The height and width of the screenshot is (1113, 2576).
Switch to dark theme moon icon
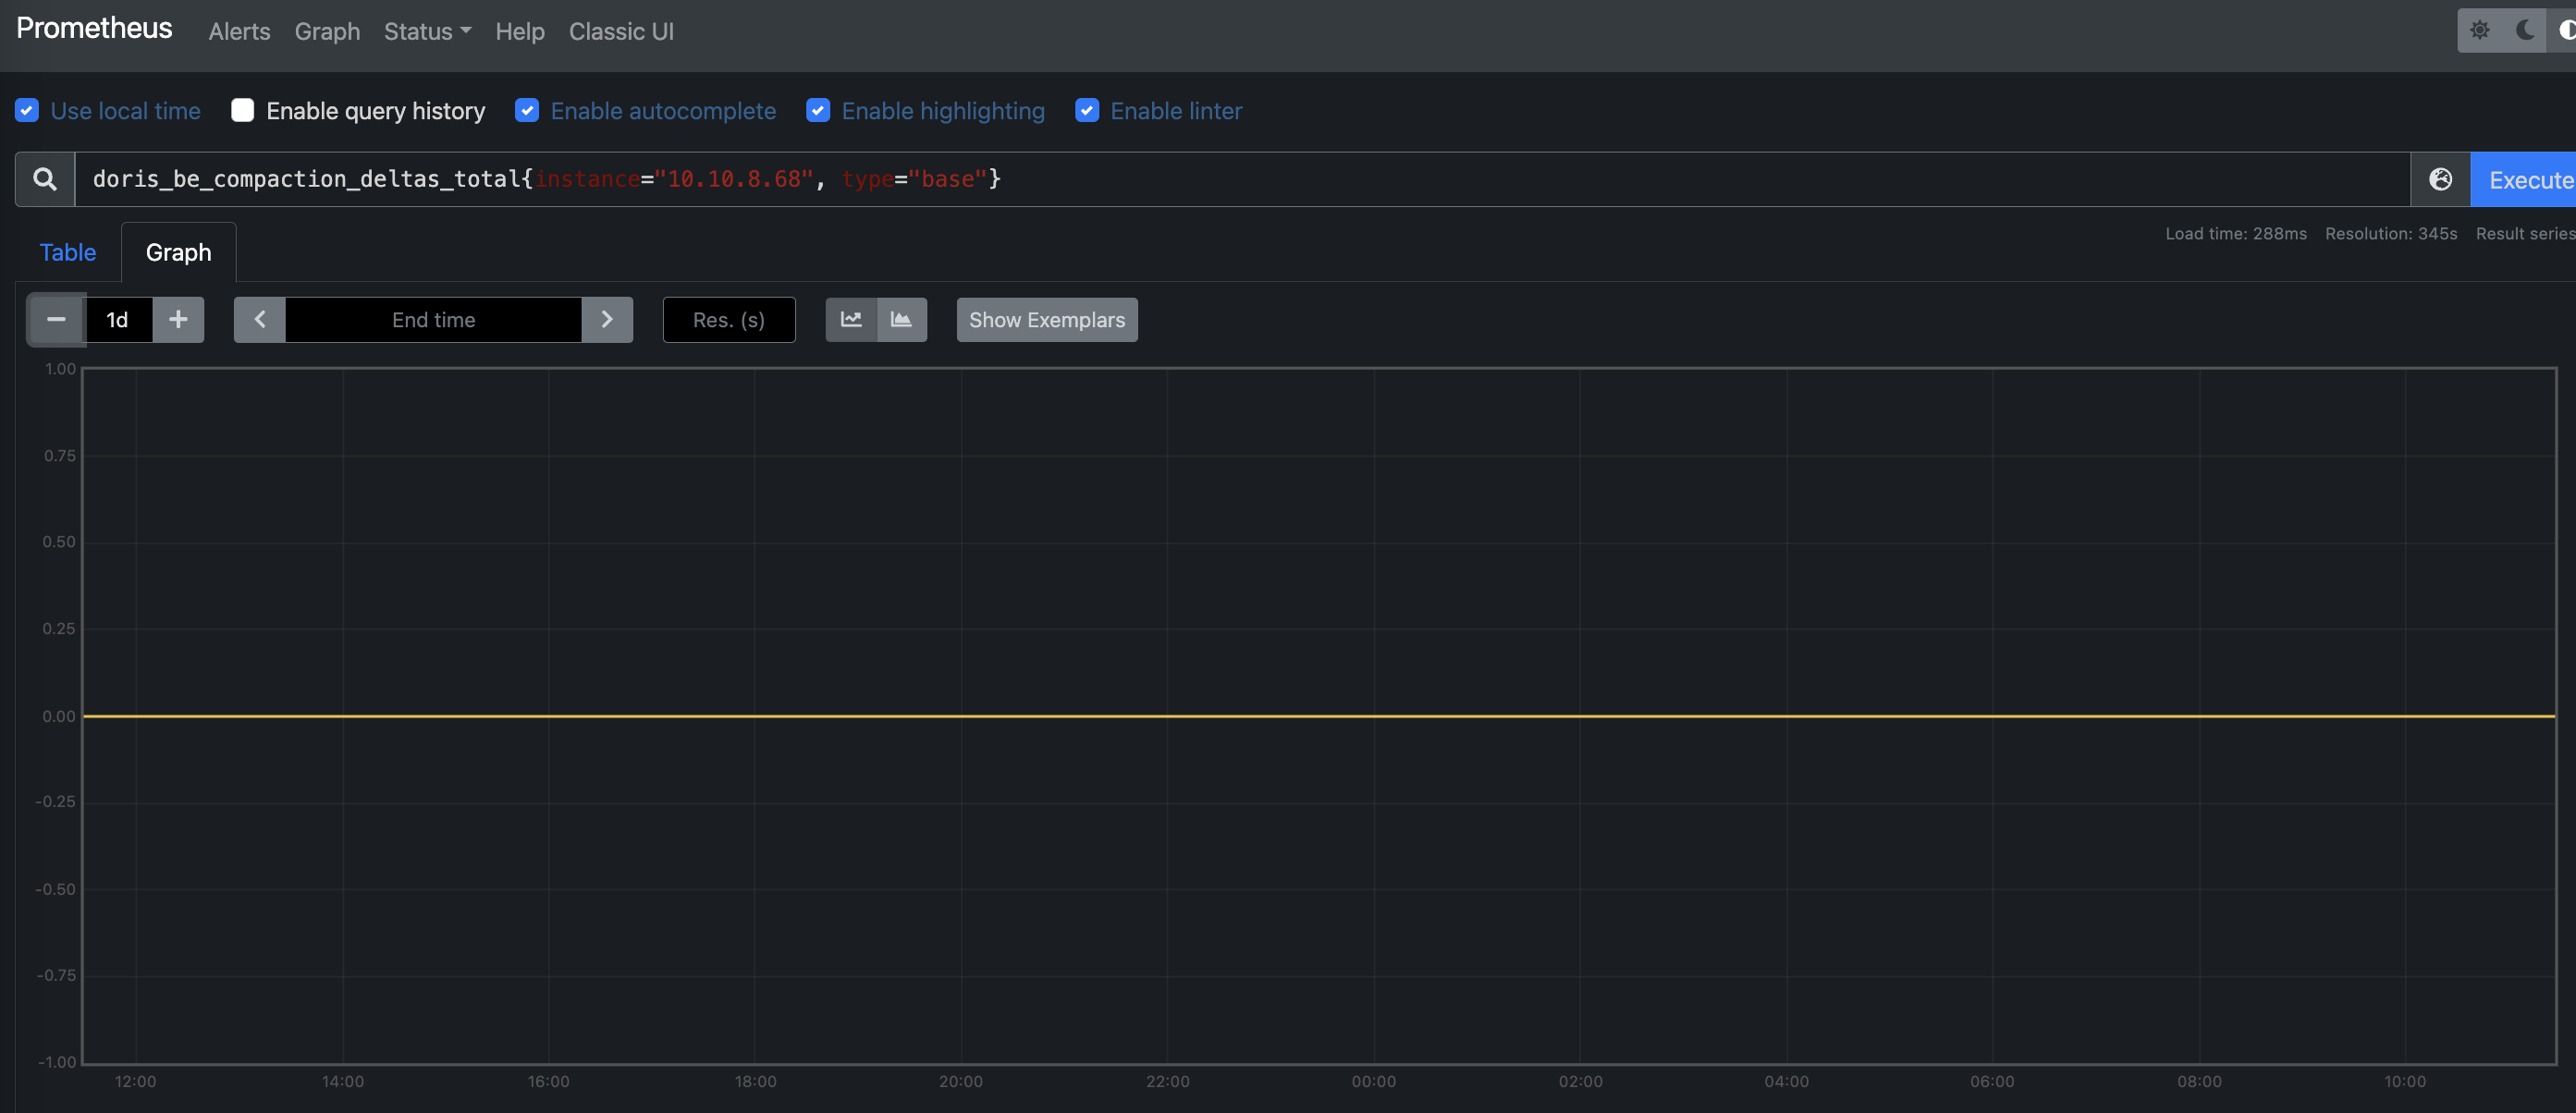pyautogui.click(x=2524, y=30)
